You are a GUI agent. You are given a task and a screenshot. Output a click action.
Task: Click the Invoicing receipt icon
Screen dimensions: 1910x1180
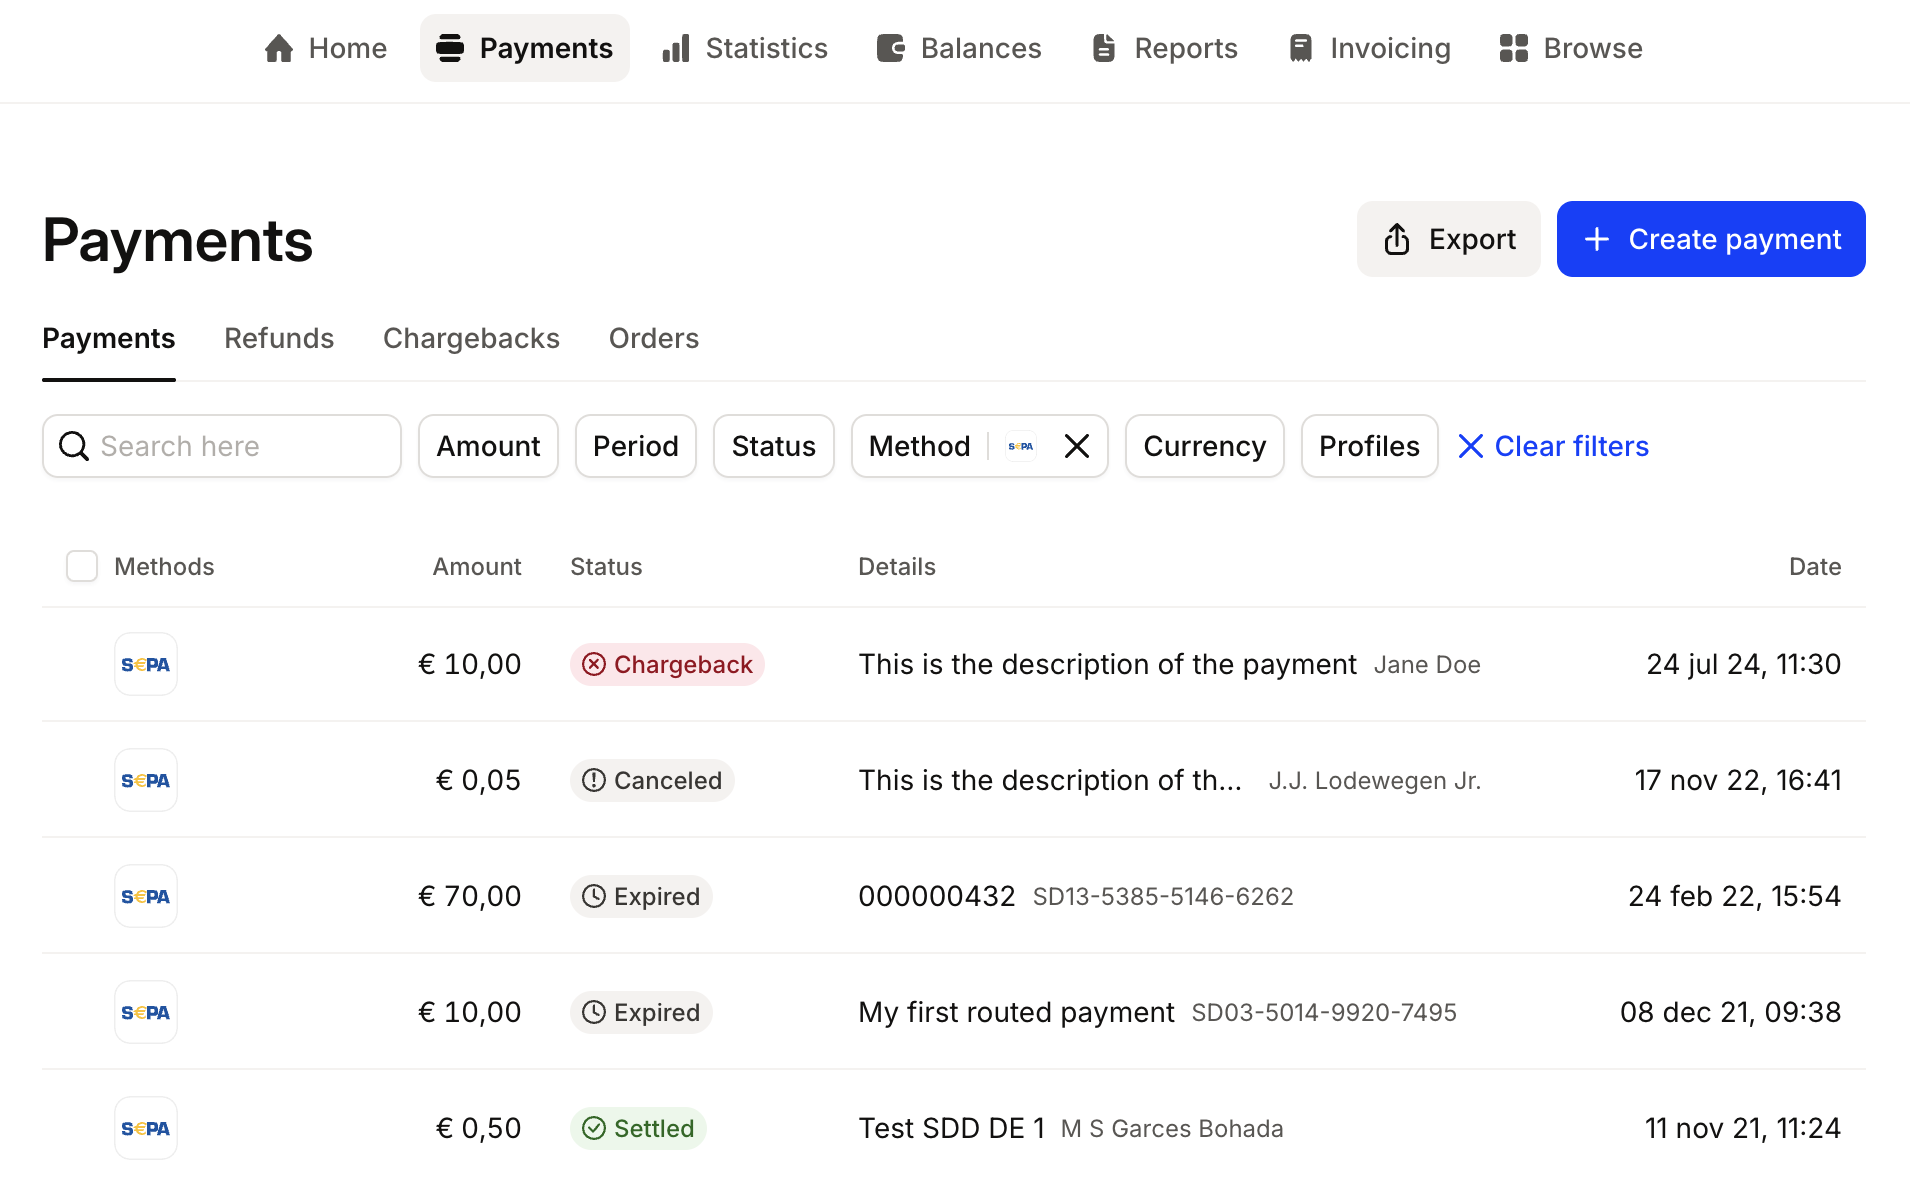(1300, 48)
